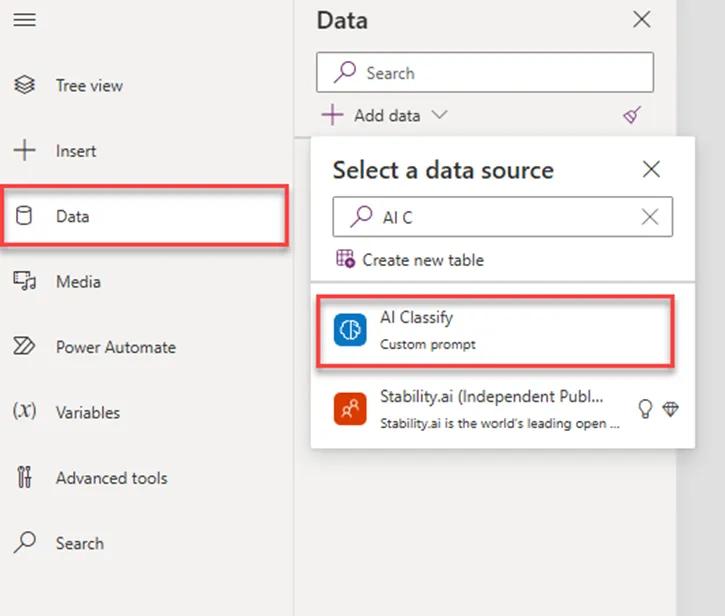Image resolution: width=725 pixels, height=616 pixels.
Task: Open the Insert panel
Action: coord(75,151)
